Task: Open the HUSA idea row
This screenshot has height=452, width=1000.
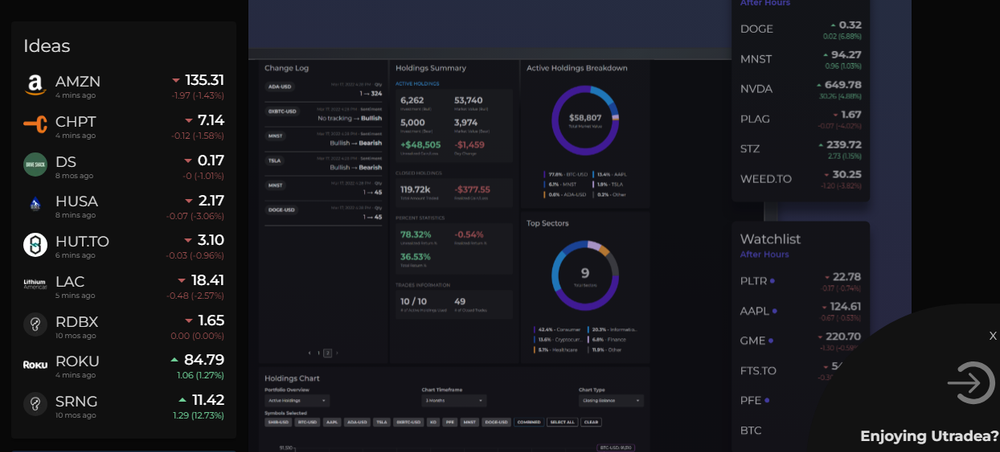Action: [x=124, y=206]
